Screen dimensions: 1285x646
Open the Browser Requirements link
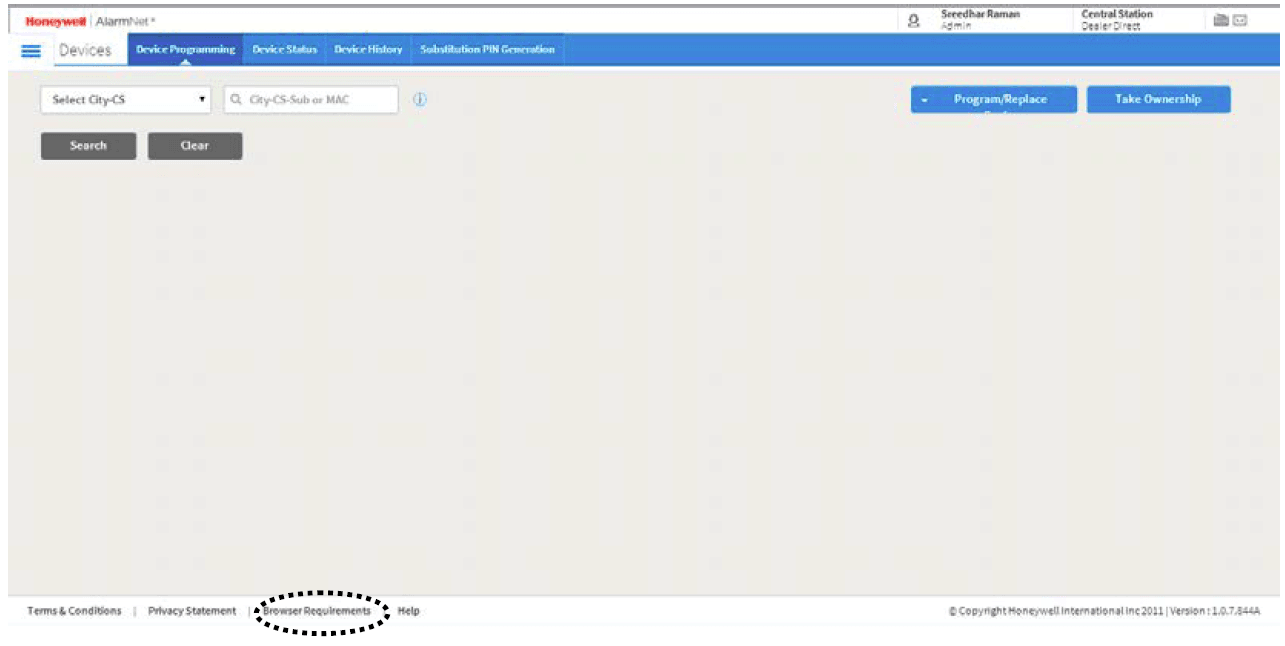(x=317, y=611)
